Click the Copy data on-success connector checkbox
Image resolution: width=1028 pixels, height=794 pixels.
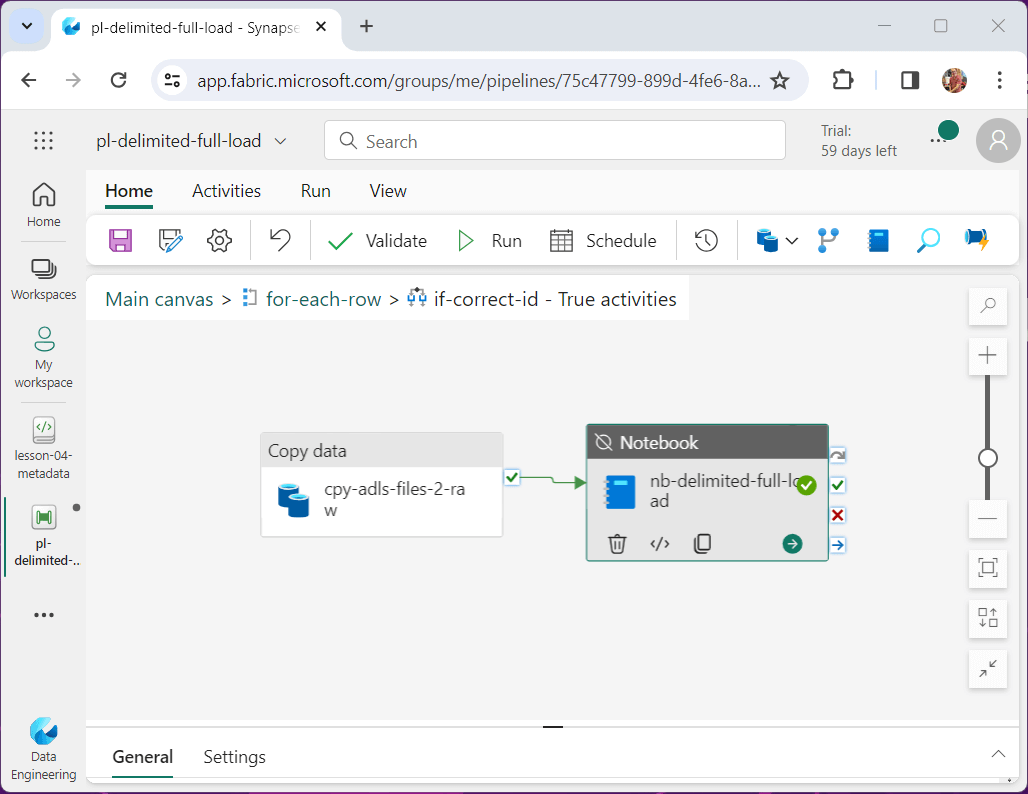(x=512, y=477)
